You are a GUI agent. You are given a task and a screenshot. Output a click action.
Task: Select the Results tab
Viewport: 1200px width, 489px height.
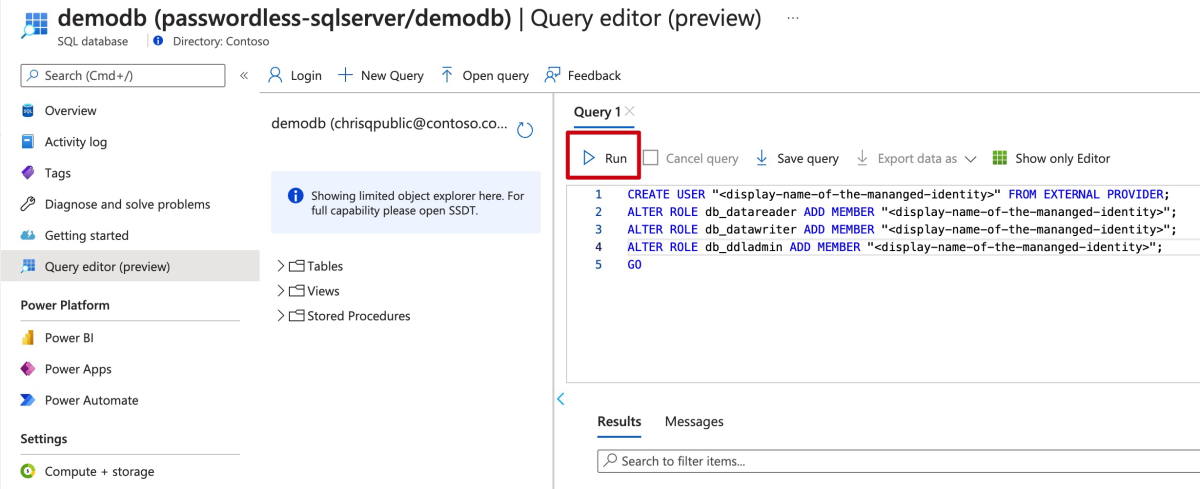click(619, 422)
